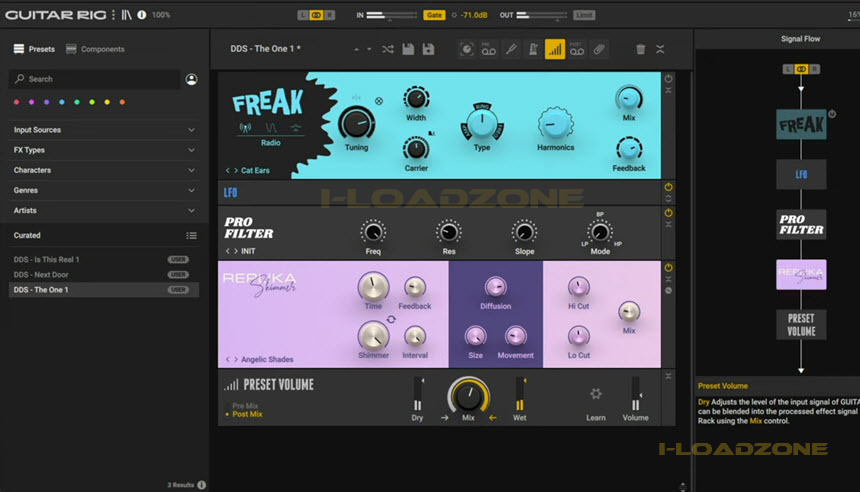Viewport: 860px width, 492px height.
Task: Expand the Genres filter
Action: (104, 190)
